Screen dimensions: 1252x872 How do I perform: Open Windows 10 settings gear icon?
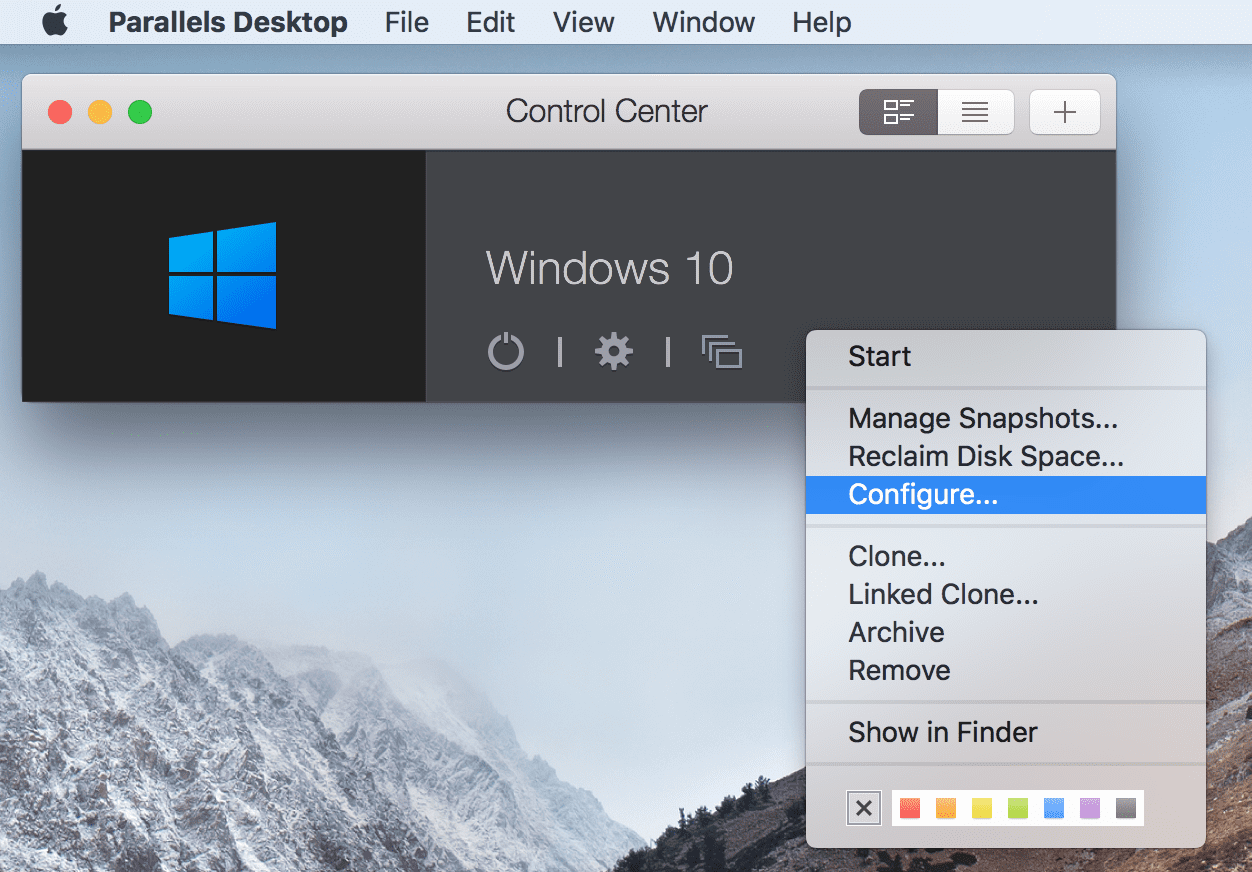click(614, 352)
